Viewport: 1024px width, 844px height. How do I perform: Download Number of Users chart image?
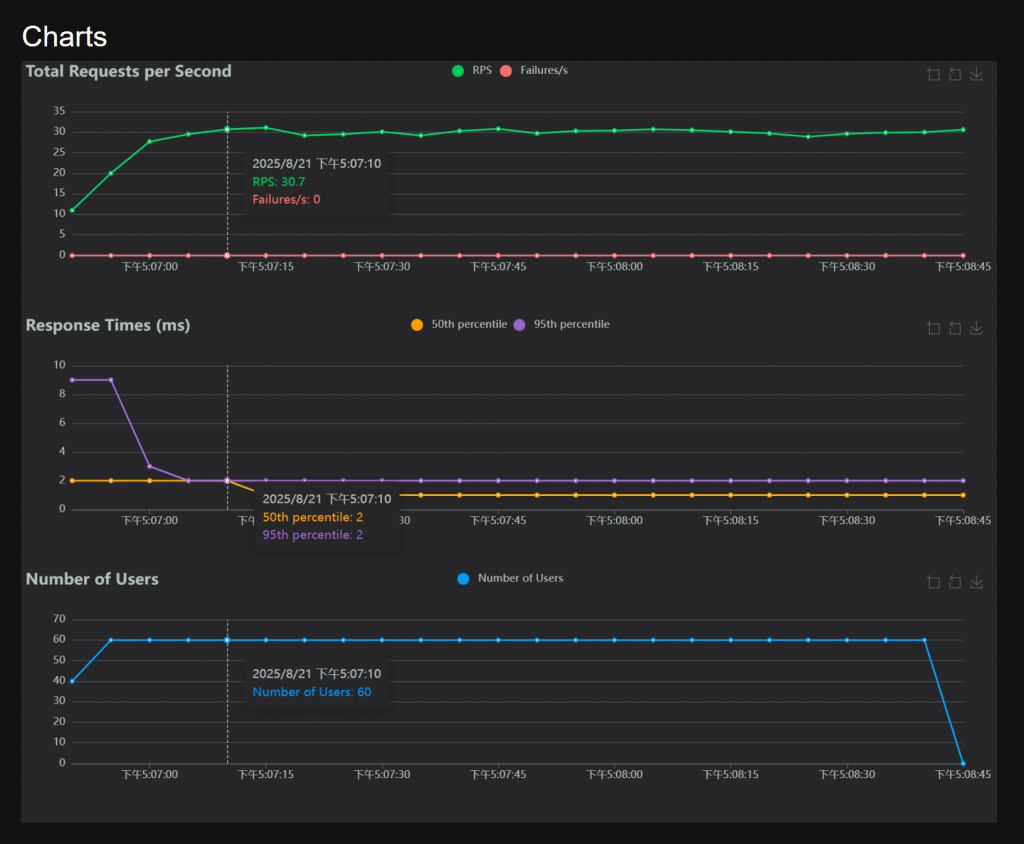977,582
